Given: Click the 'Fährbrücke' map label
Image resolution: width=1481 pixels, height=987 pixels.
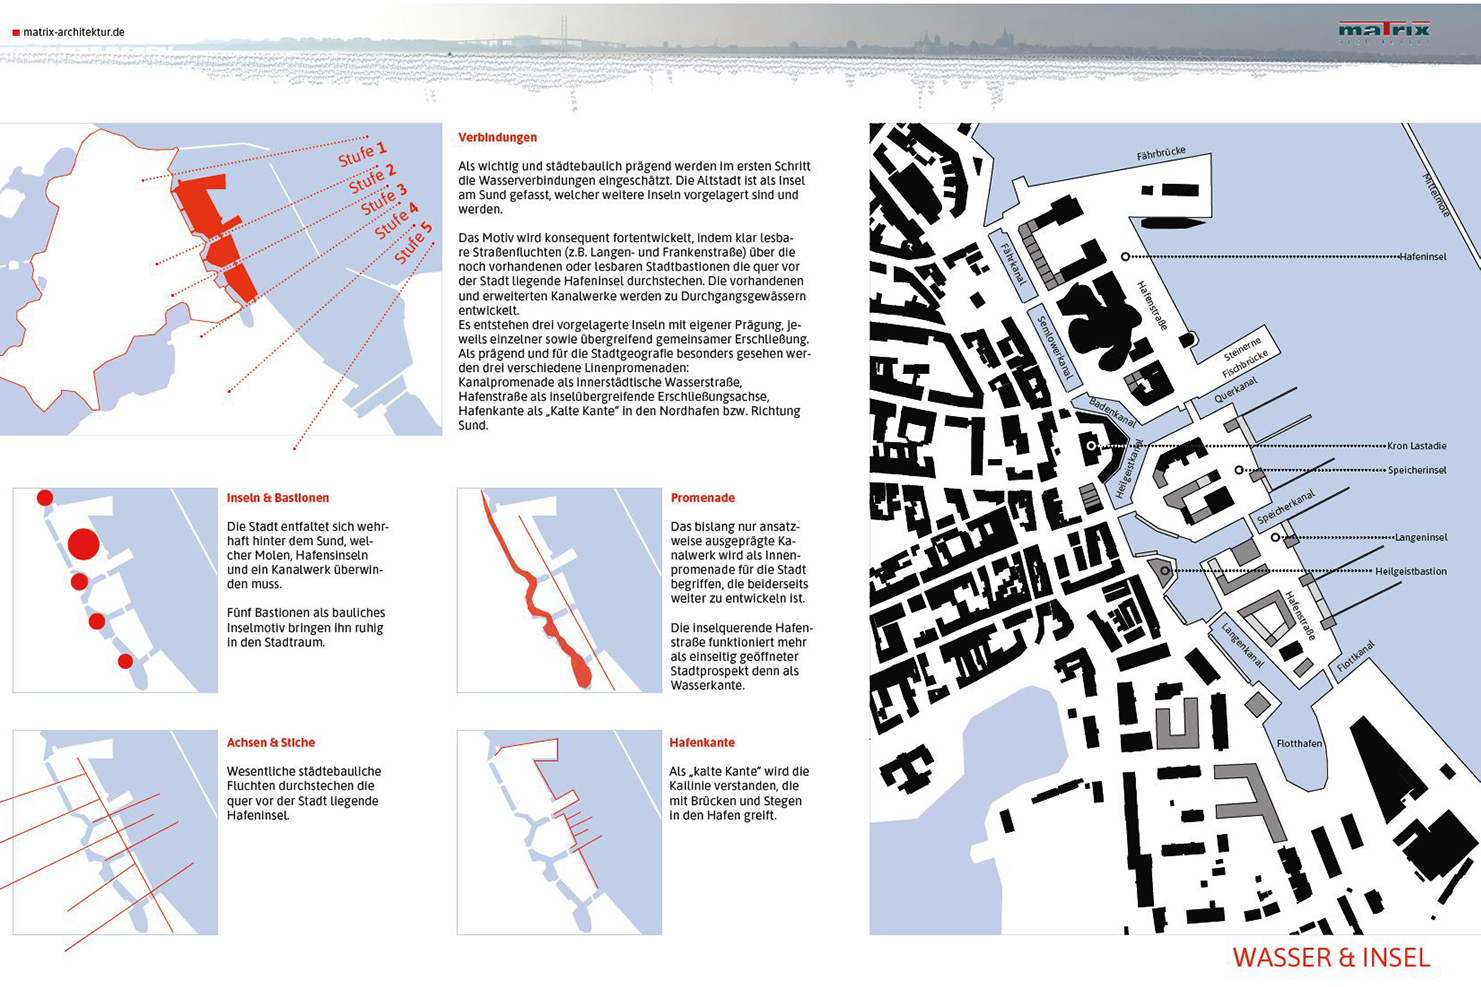Looking at the screenshot, I should pos(1161,153).
